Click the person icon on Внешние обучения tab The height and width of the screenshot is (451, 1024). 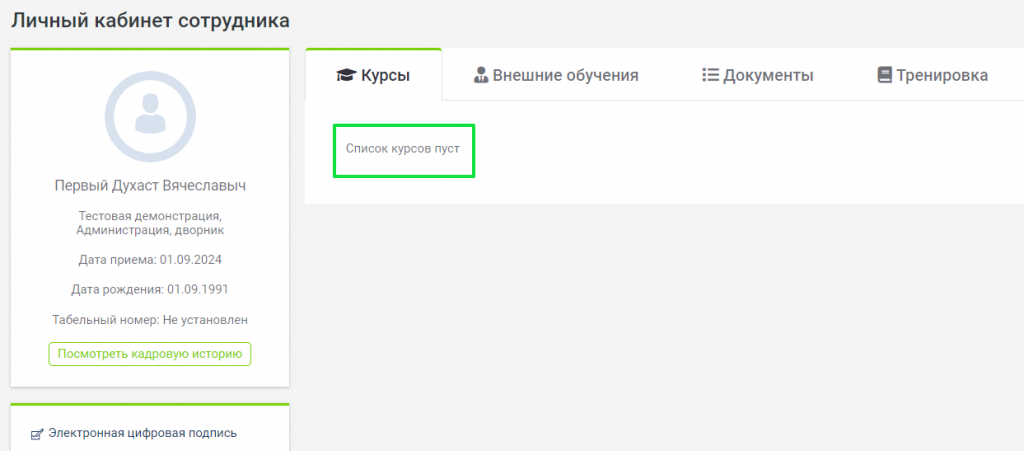tap(481, 75)
